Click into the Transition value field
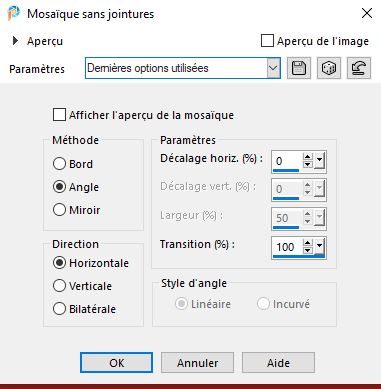 pos(287,247)
